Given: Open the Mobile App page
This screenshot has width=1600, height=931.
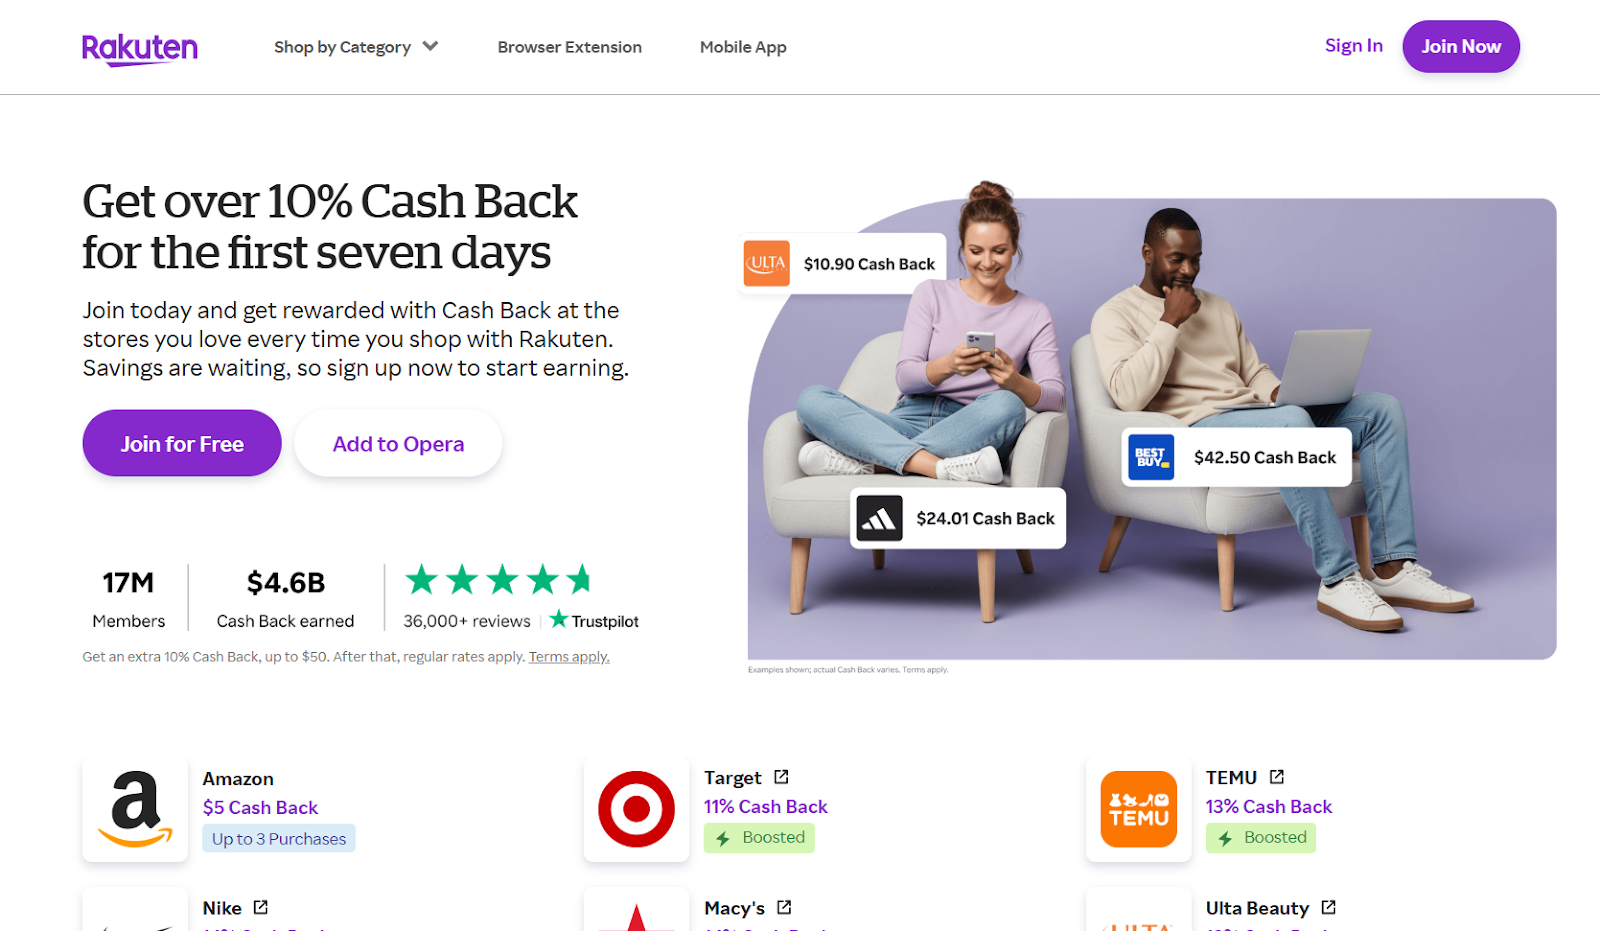Looking at the screenshot, I should point(743,47).
